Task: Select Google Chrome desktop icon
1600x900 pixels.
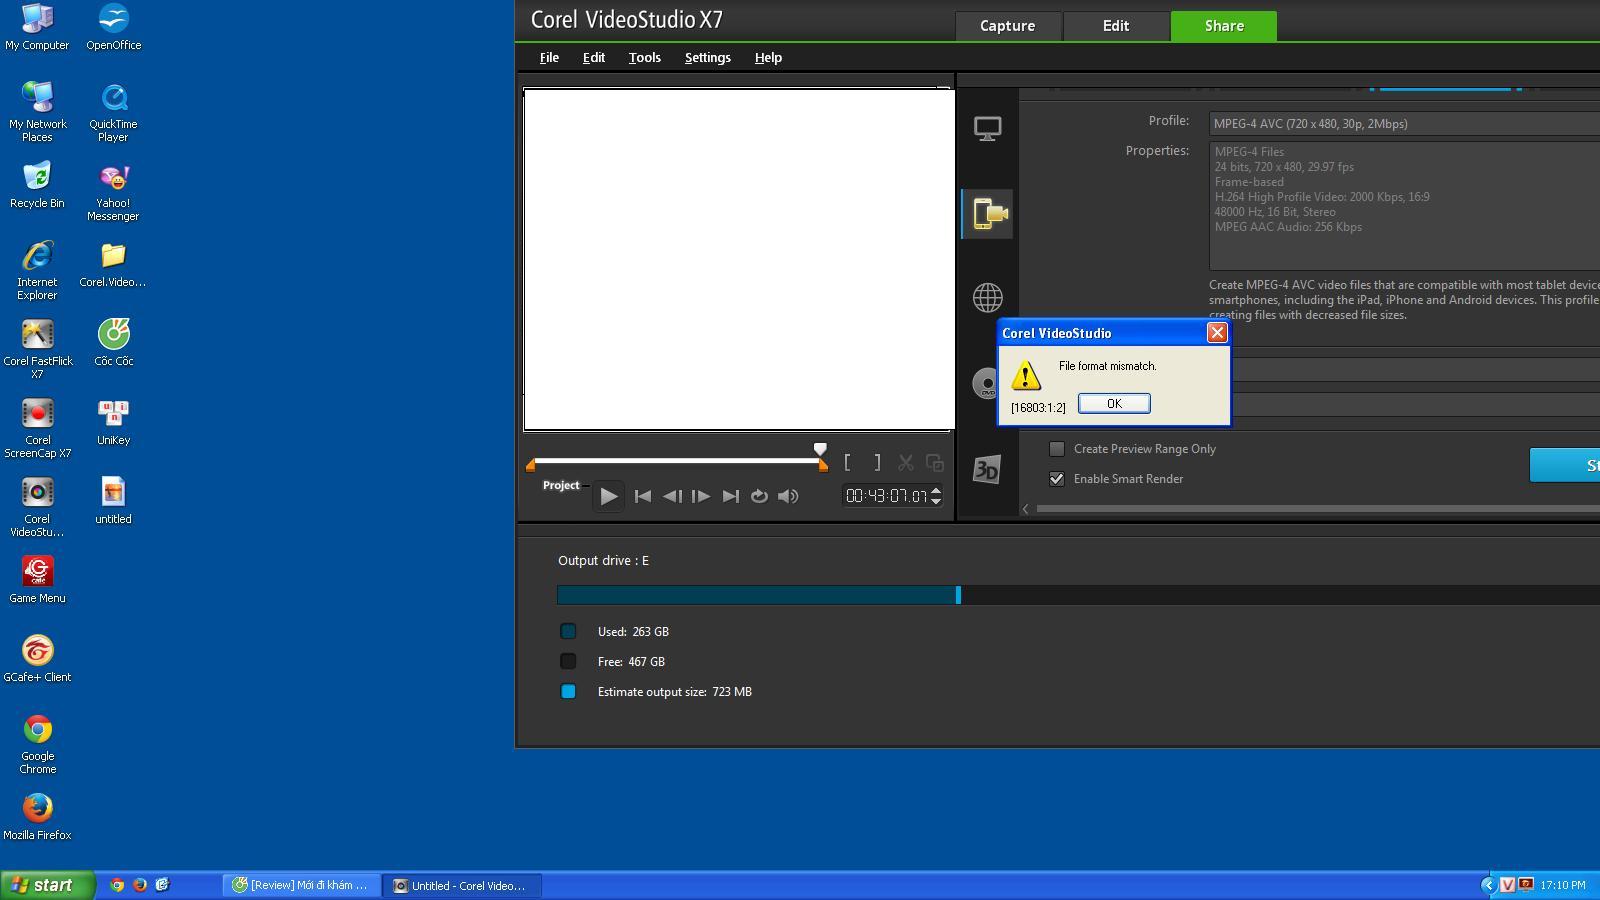Action: pyautogui.click(x=37, y=744)
